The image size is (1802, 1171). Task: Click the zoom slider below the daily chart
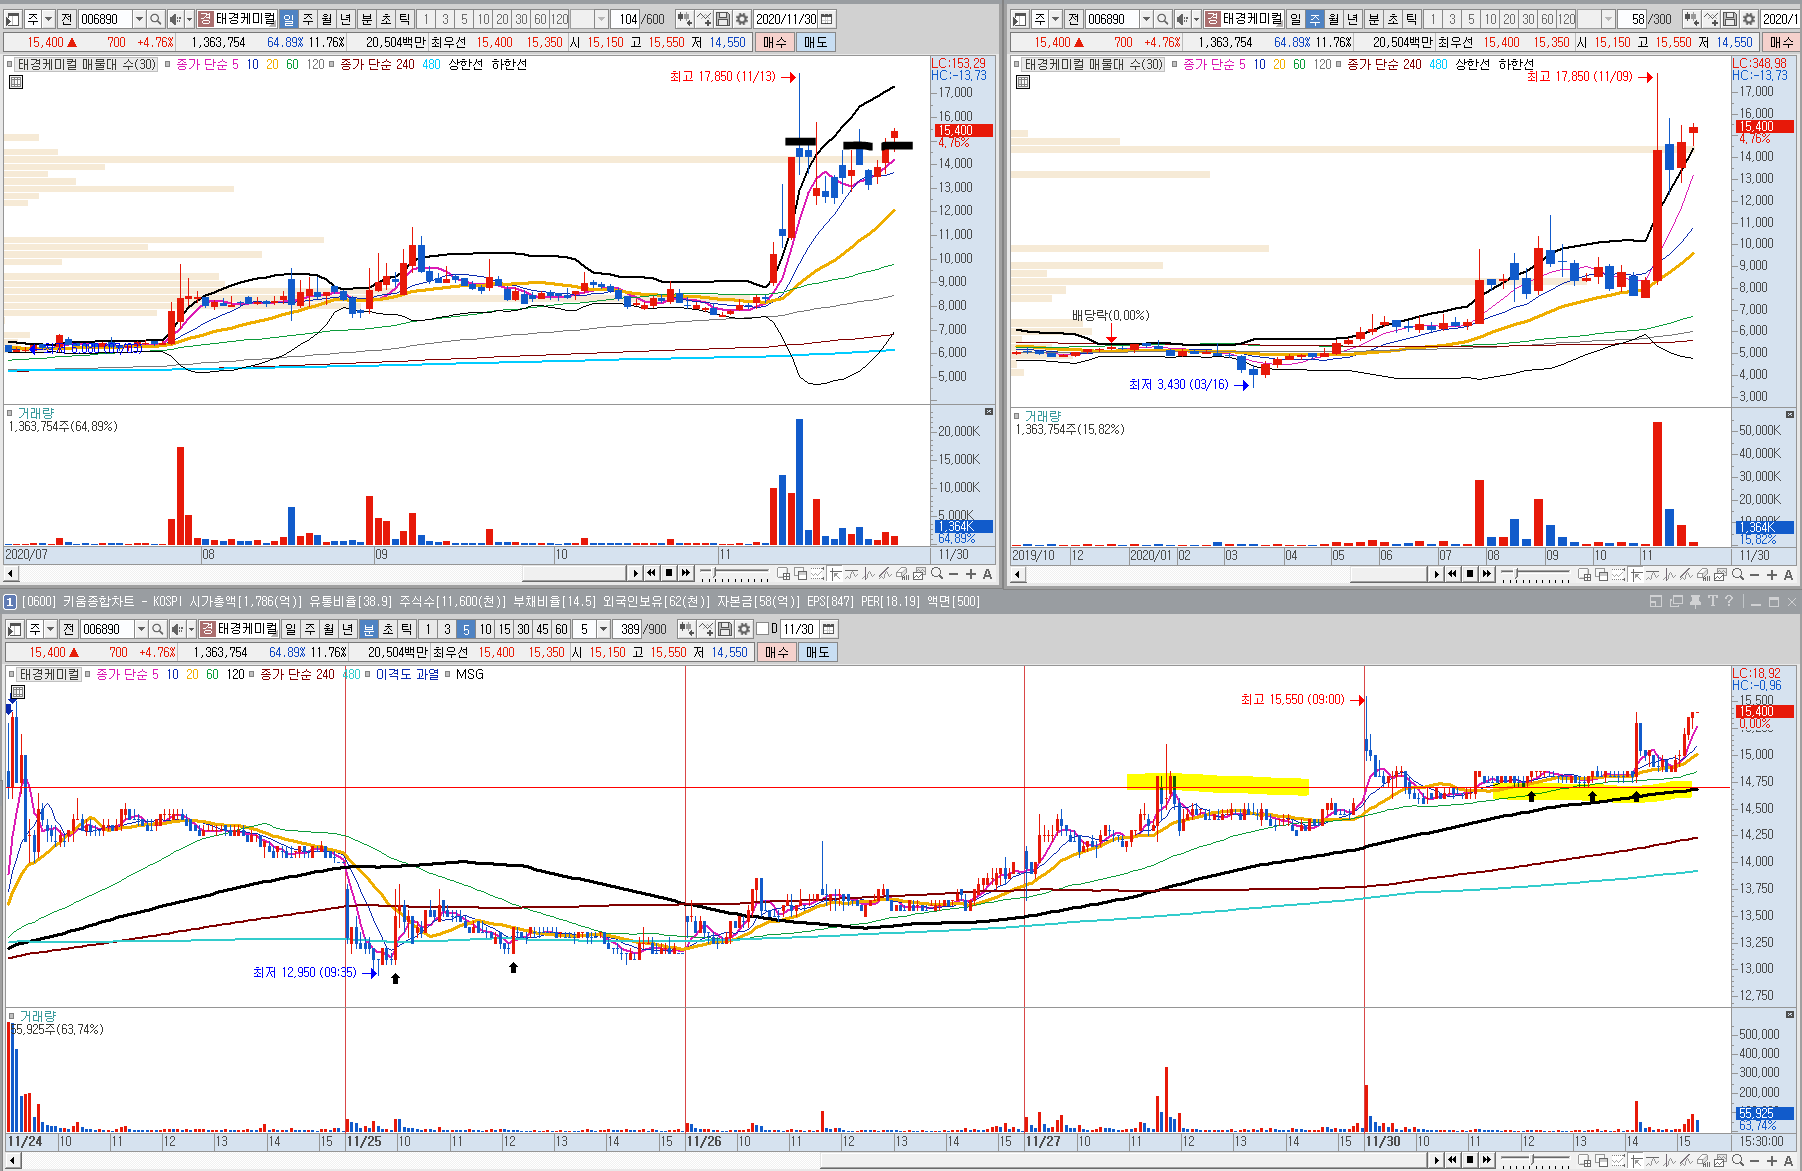click(x=735, y=574)
